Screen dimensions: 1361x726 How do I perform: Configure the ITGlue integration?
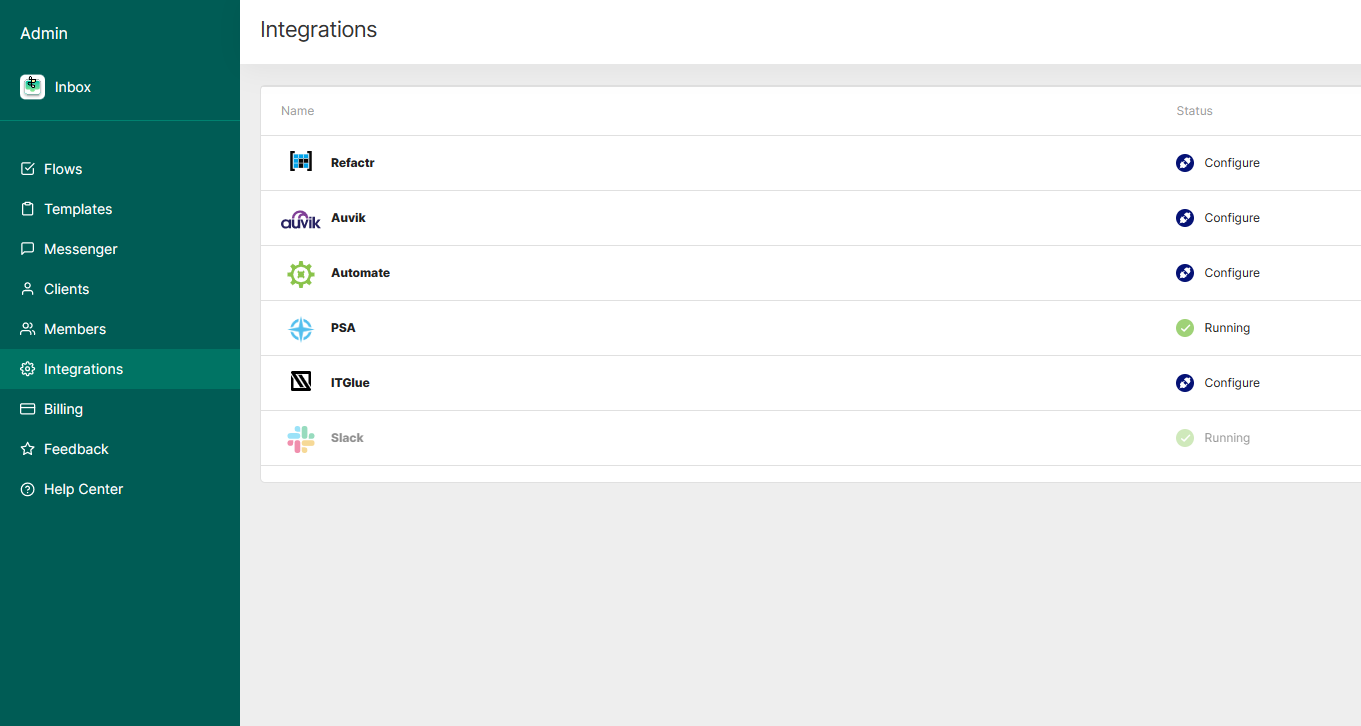pos(1231,383)
